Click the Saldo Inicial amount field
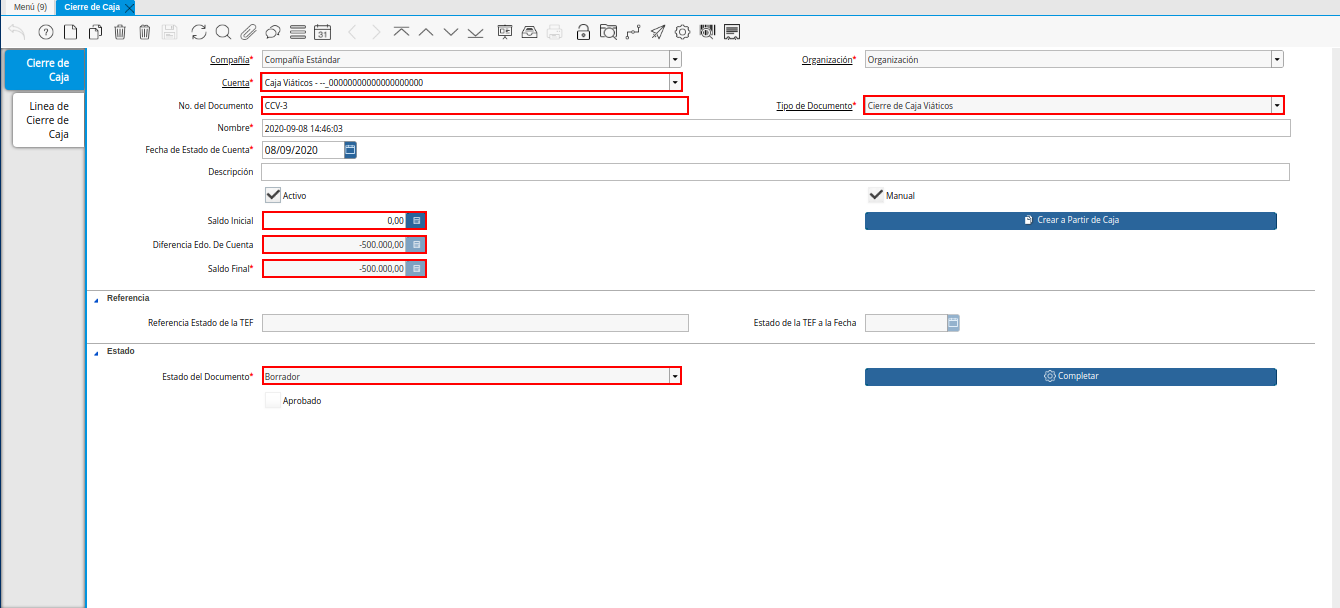 click(335, 220)
